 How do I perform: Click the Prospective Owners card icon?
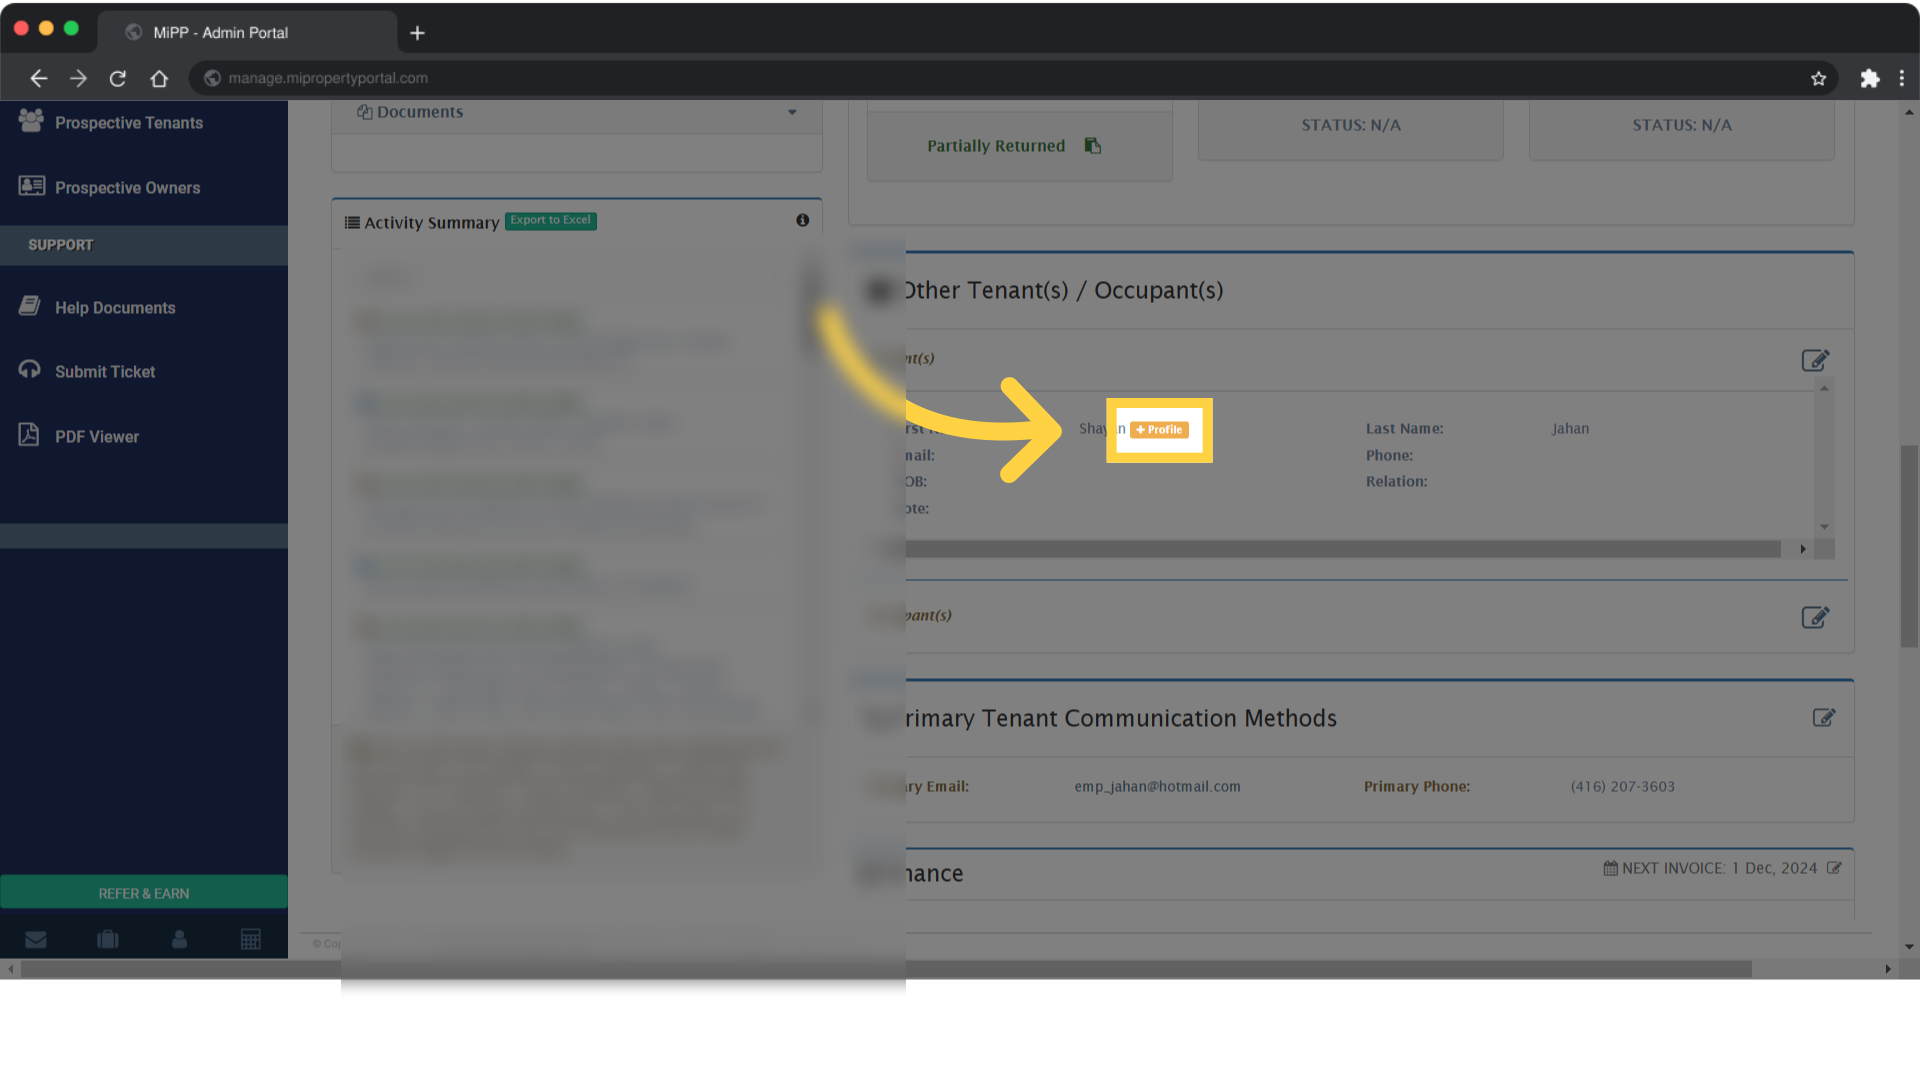click(x=32, y=186)
